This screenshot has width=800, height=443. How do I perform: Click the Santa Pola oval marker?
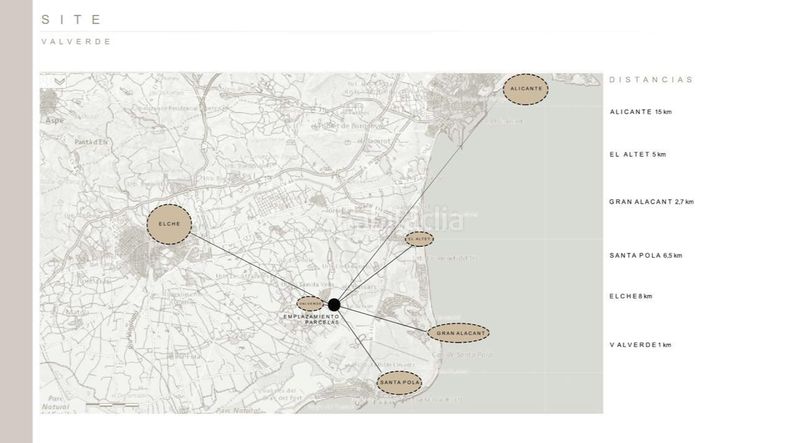point(399,383)
